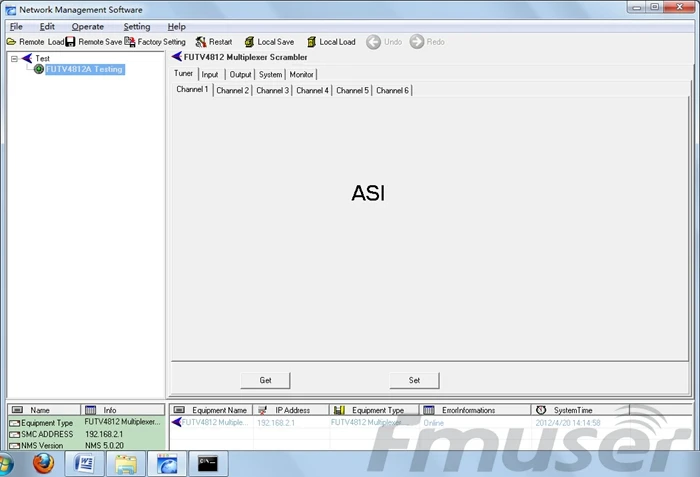Open the File menu
The width and height of the screenshot is (700, 477).
point(16,27)
